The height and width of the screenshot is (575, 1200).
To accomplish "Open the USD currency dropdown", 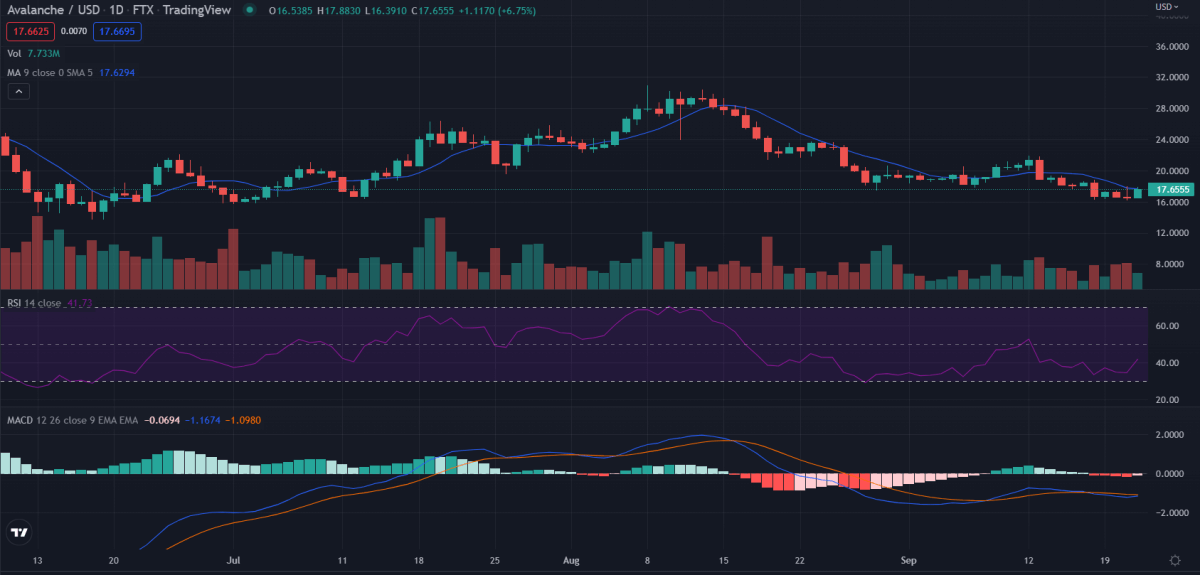I will [x=1168, y=7].
